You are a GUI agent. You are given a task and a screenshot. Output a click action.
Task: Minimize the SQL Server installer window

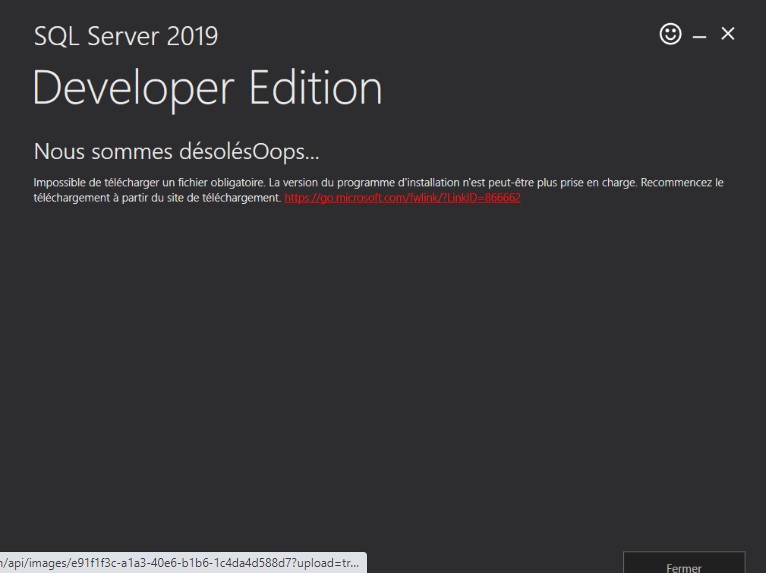[699, 37]
